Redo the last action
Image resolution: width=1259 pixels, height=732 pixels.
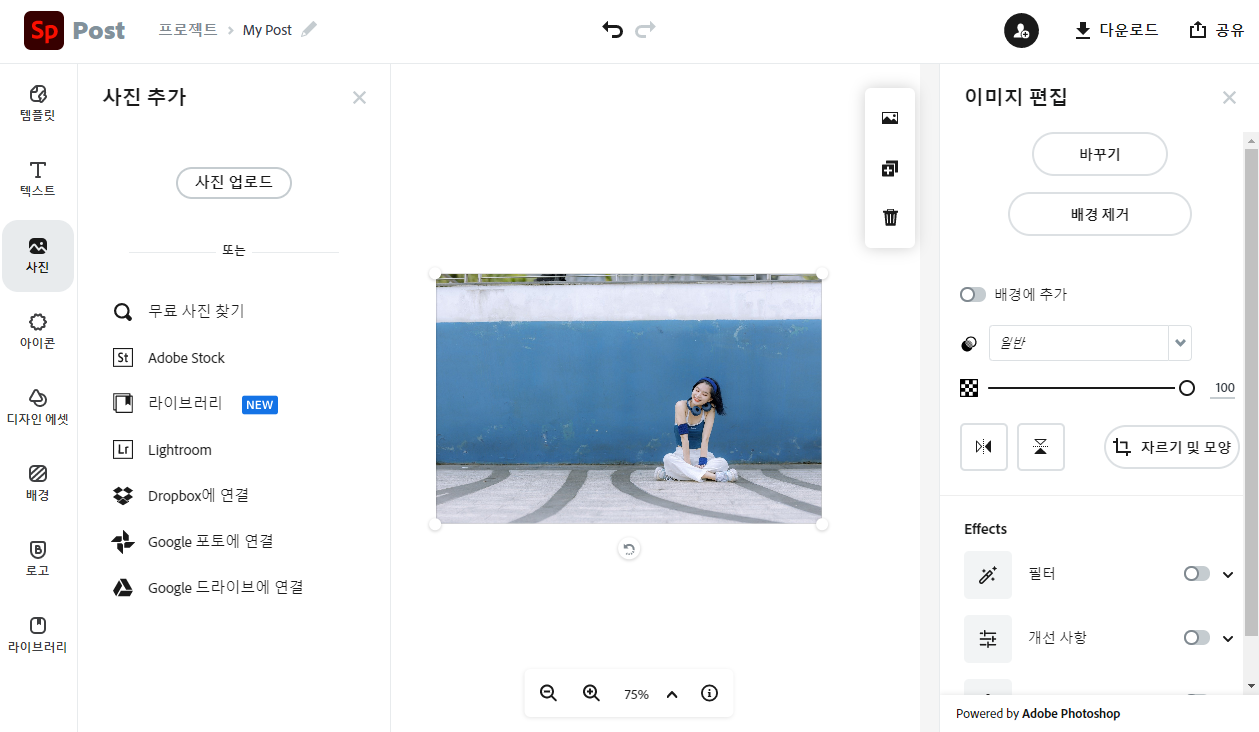coord(645,30)
